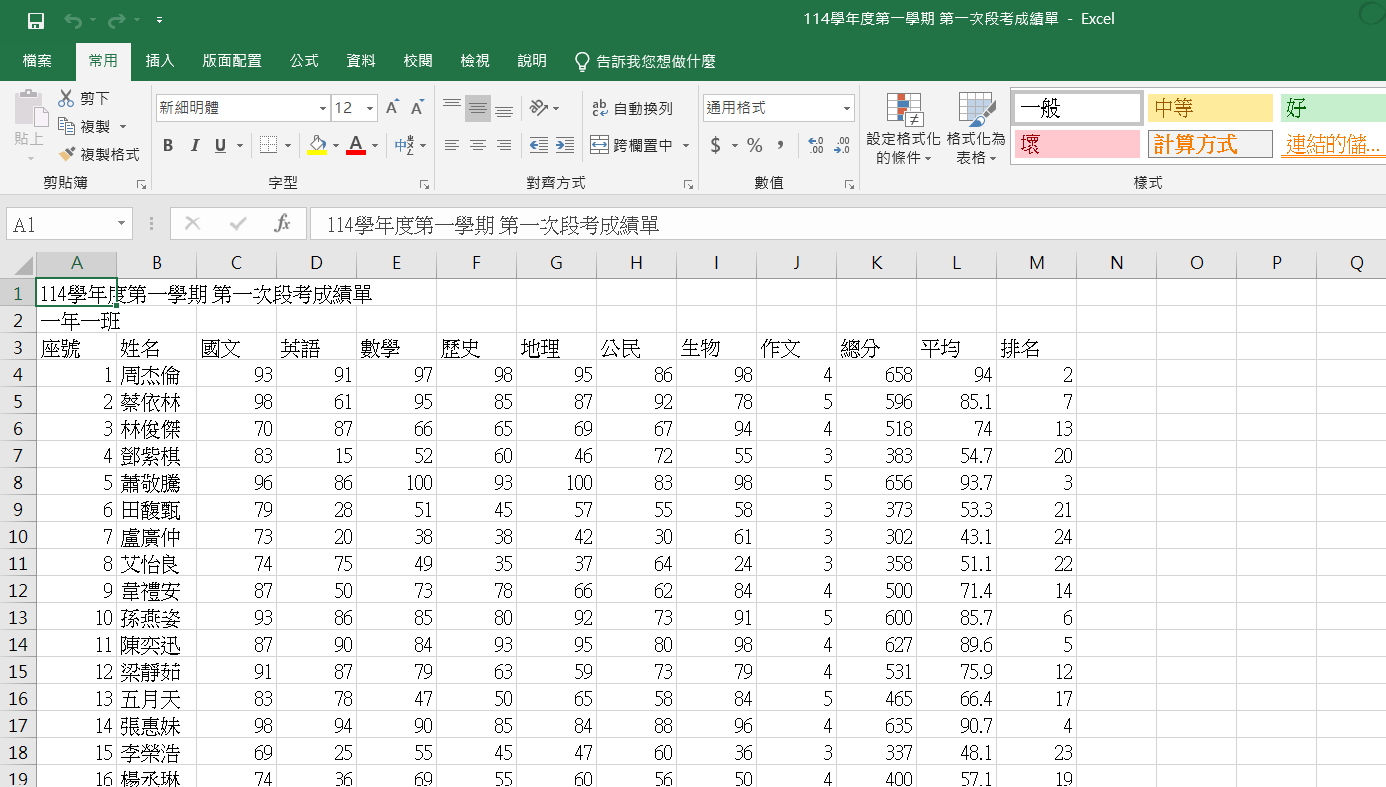Toggle merge and center (跨欄置中)
This screenshot has width=1386, height=787.
[632, 145]
